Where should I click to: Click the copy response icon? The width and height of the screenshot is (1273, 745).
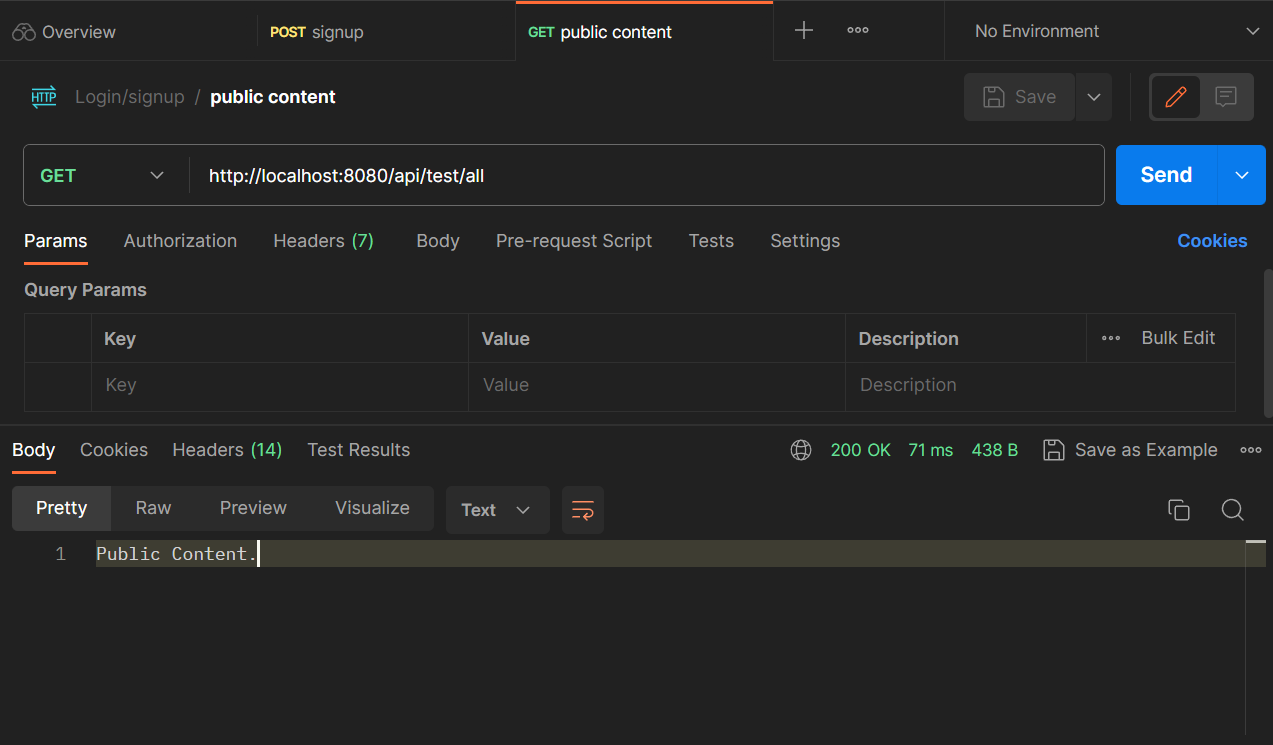(x=1178, y=510)
